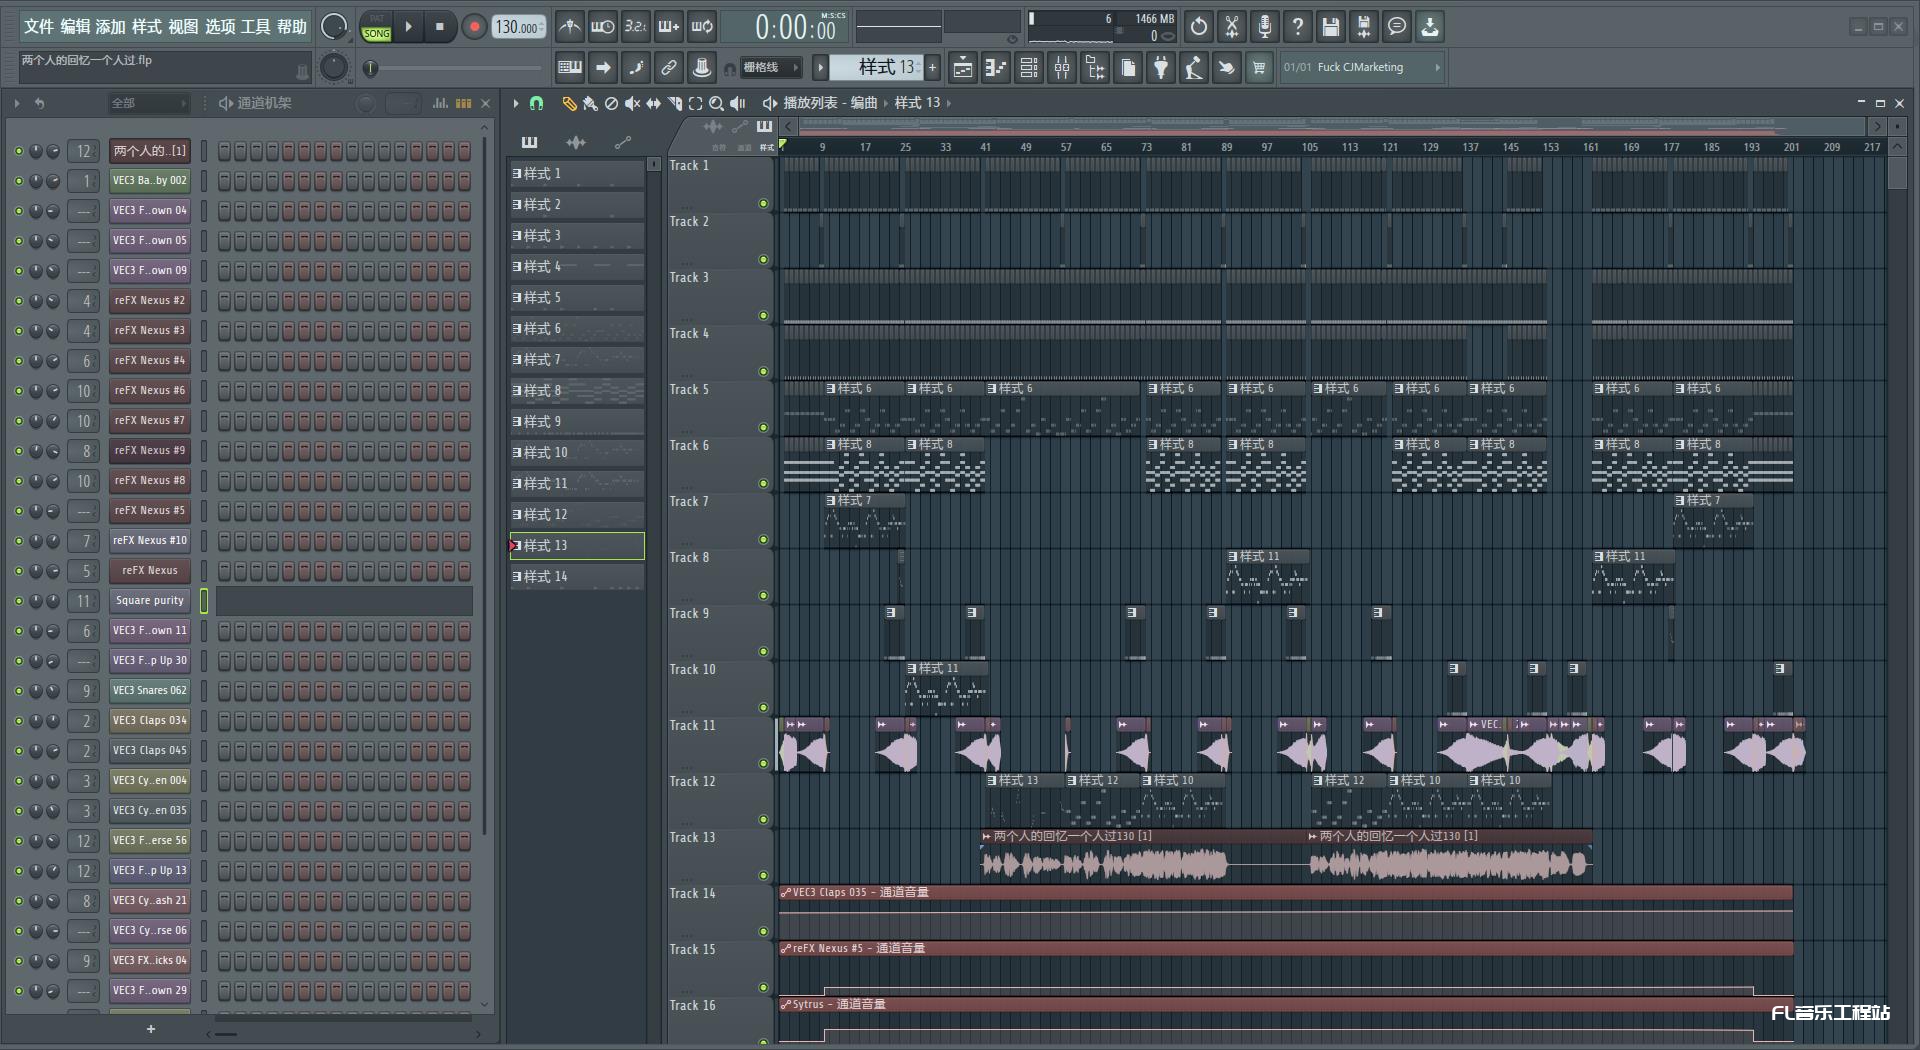The image size is (1920, 1050).
Task: Open the browser tree view icon
Action: (x=1095, y=68)
